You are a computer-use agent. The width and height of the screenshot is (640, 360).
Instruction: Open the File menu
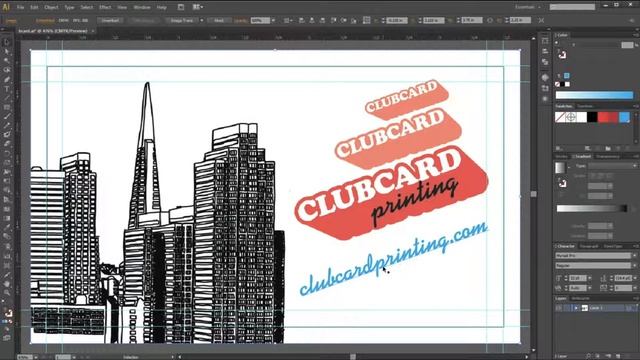click(x=20, y=7)
